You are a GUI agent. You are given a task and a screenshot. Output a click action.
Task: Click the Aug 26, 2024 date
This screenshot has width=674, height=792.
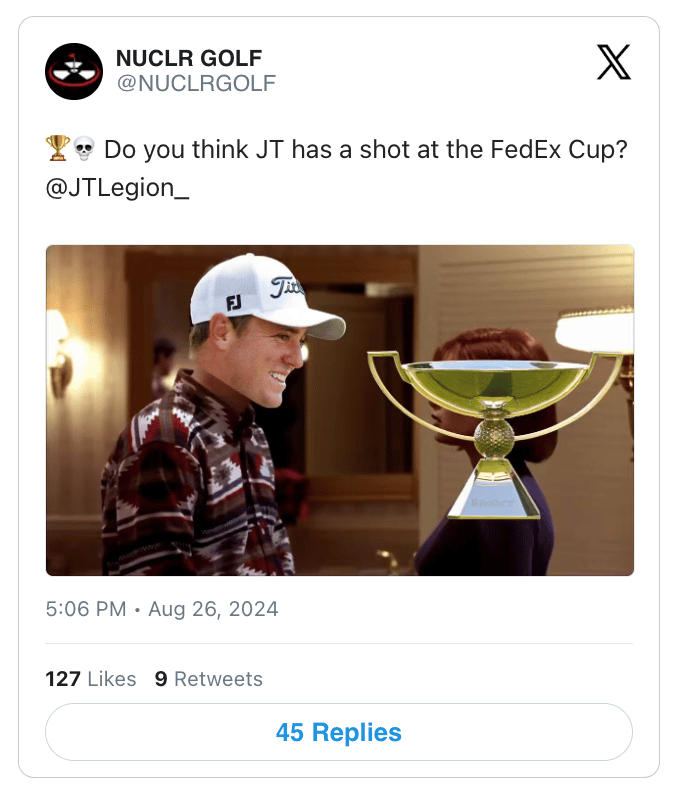point(213,608)
